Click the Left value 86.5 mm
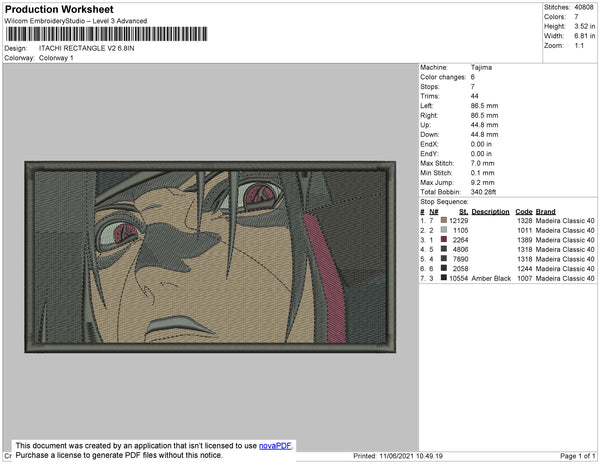 click(484, 106)
